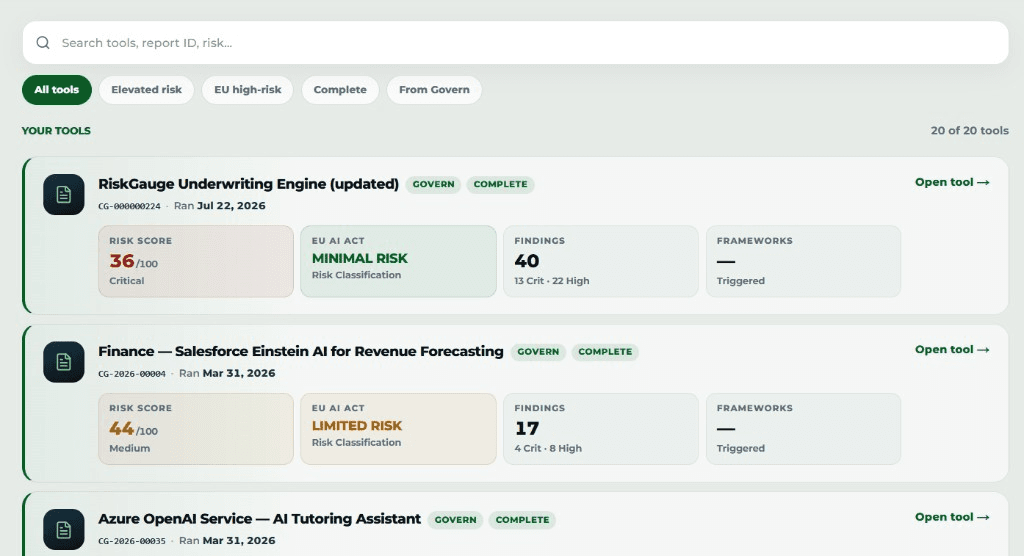The image size is (1024, 556).
Task: Click the RiskGauge Underwriting Engine document icon
Action: coord(64,195)
